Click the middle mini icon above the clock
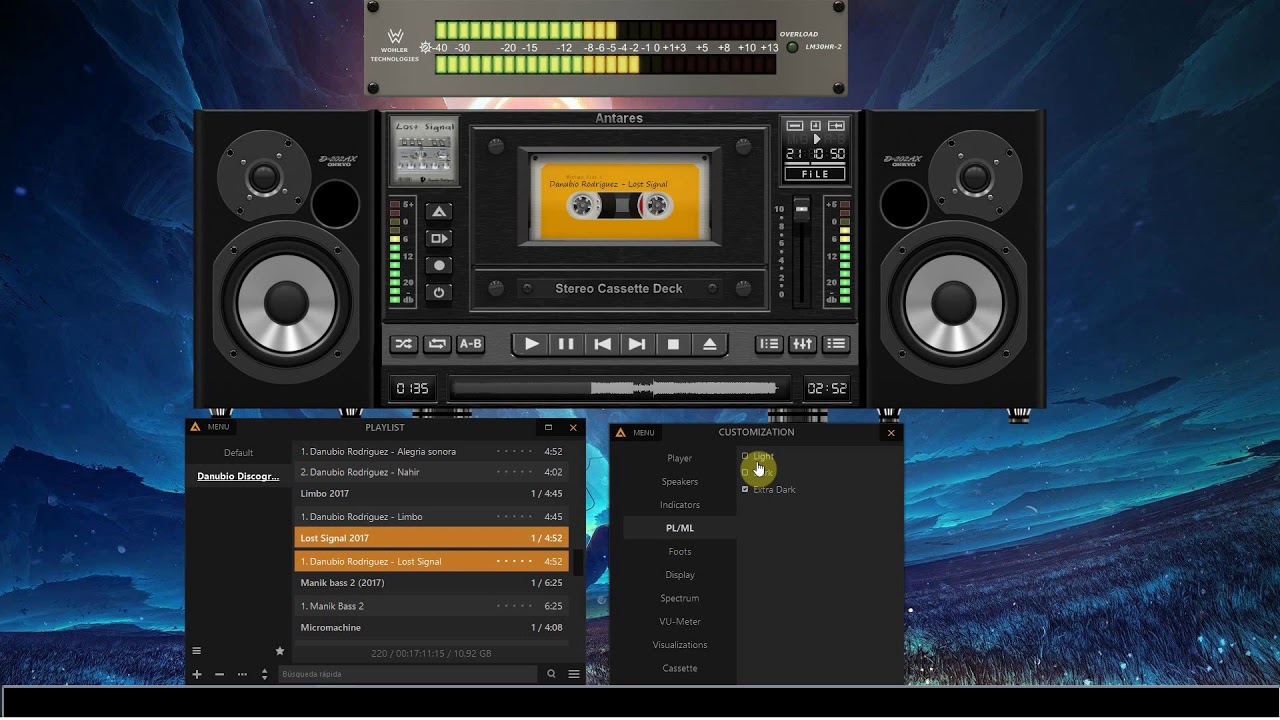Screen dimensions: 1280x720 816,126
